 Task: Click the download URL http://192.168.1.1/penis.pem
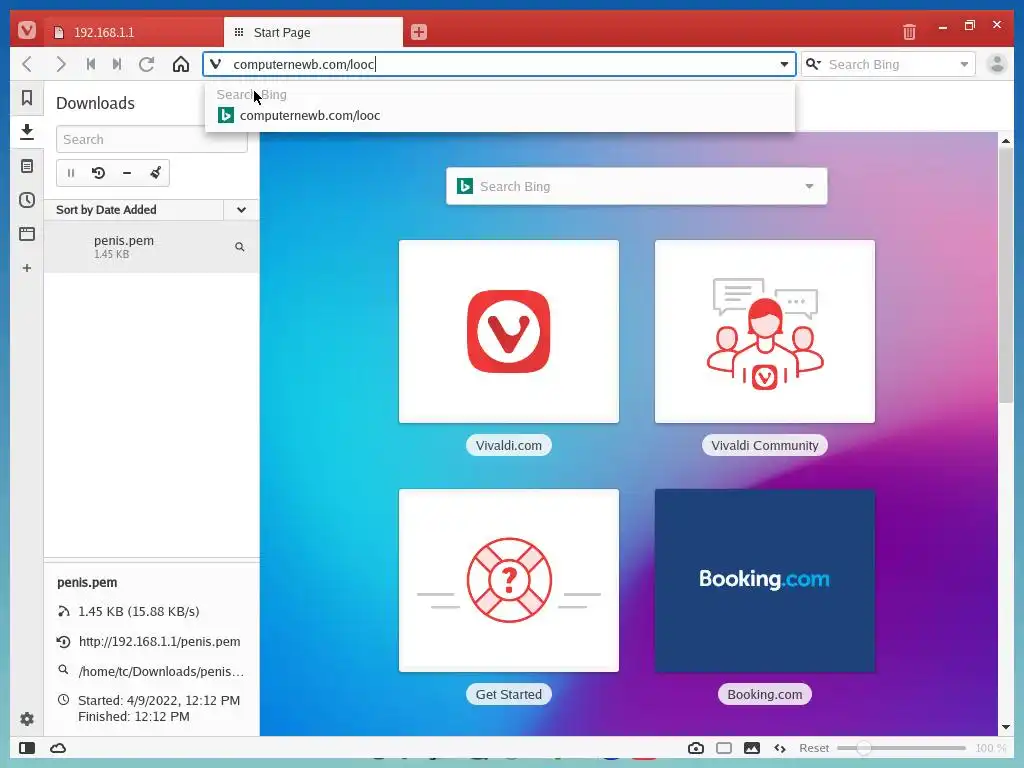[159, 641]
